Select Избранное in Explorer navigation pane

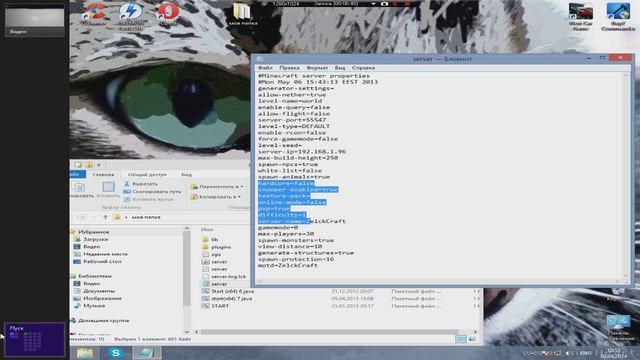93,232
